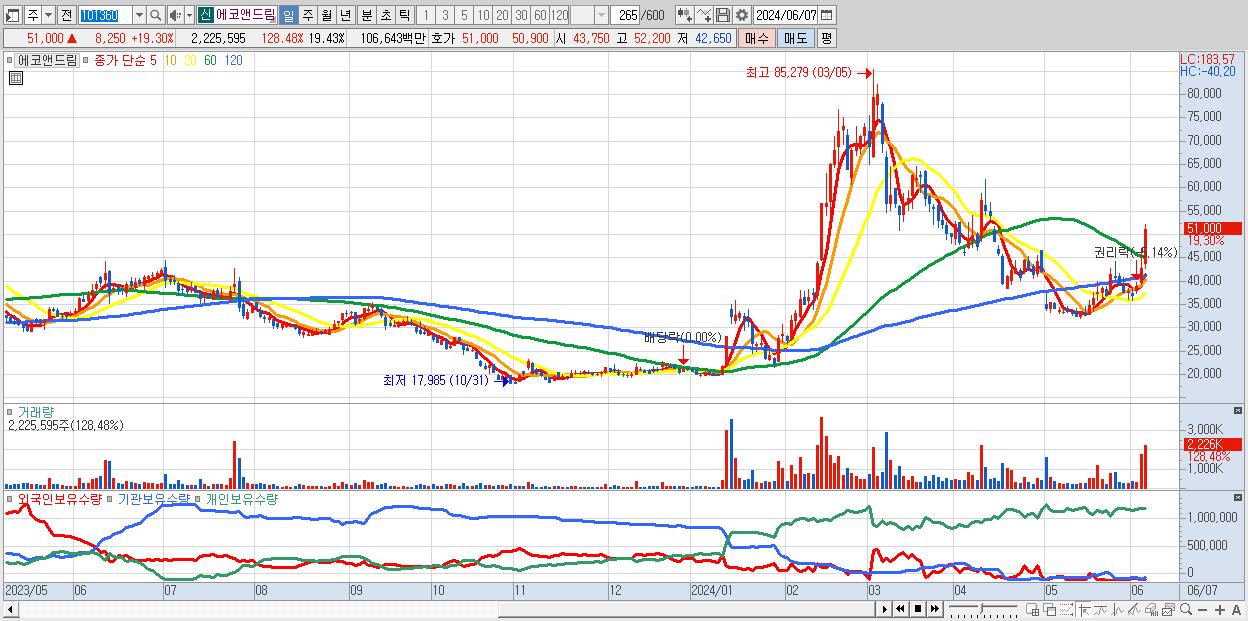Click the add line indicator icon

[703, 15]
